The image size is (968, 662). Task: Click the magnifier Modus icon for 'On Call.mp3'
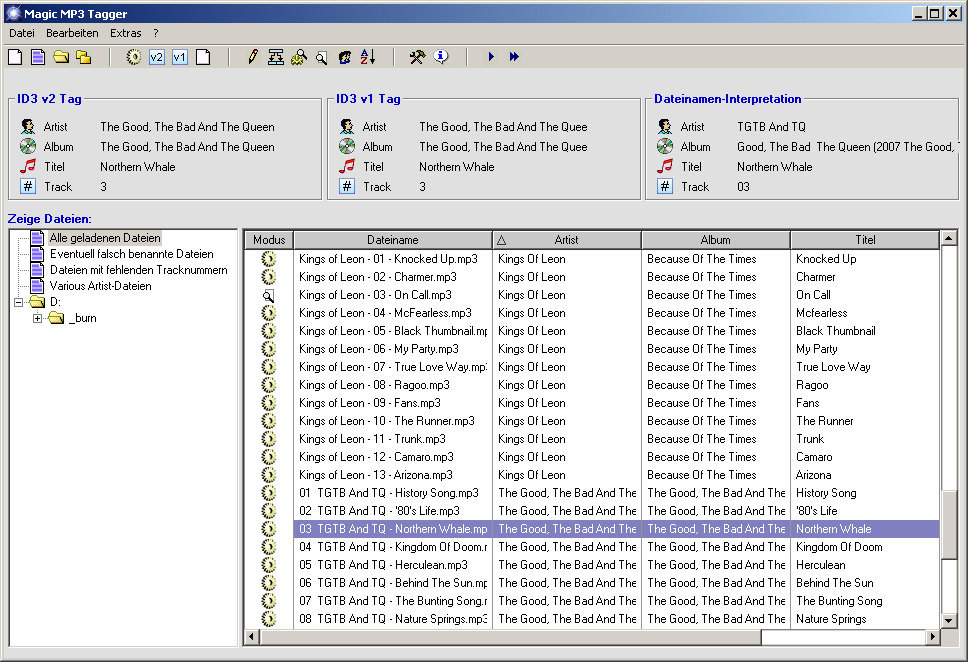268,296
